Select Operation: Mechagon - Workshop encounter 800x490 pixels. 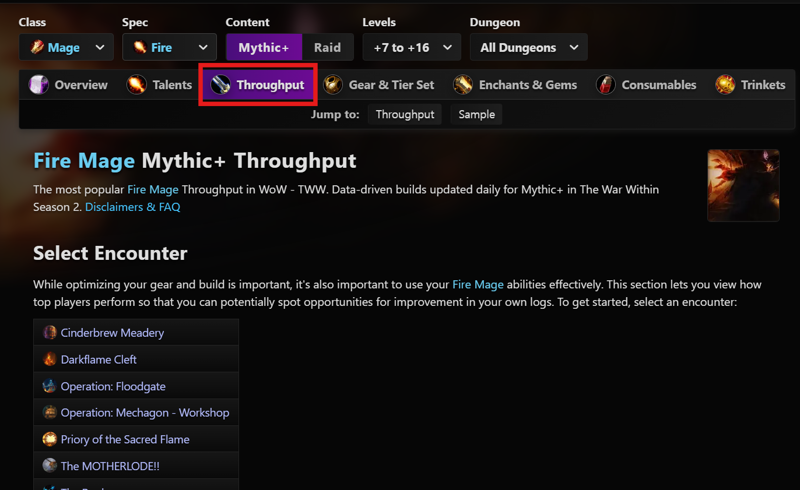point(136,412)
